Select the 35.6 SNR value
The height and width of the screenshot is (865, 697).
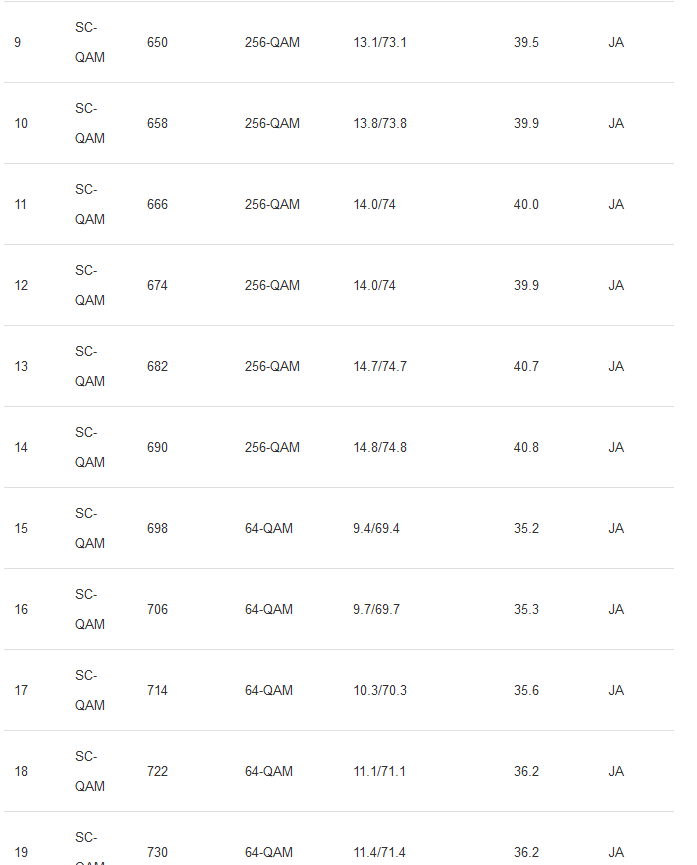pyautogui.click(x=526, y=691)
